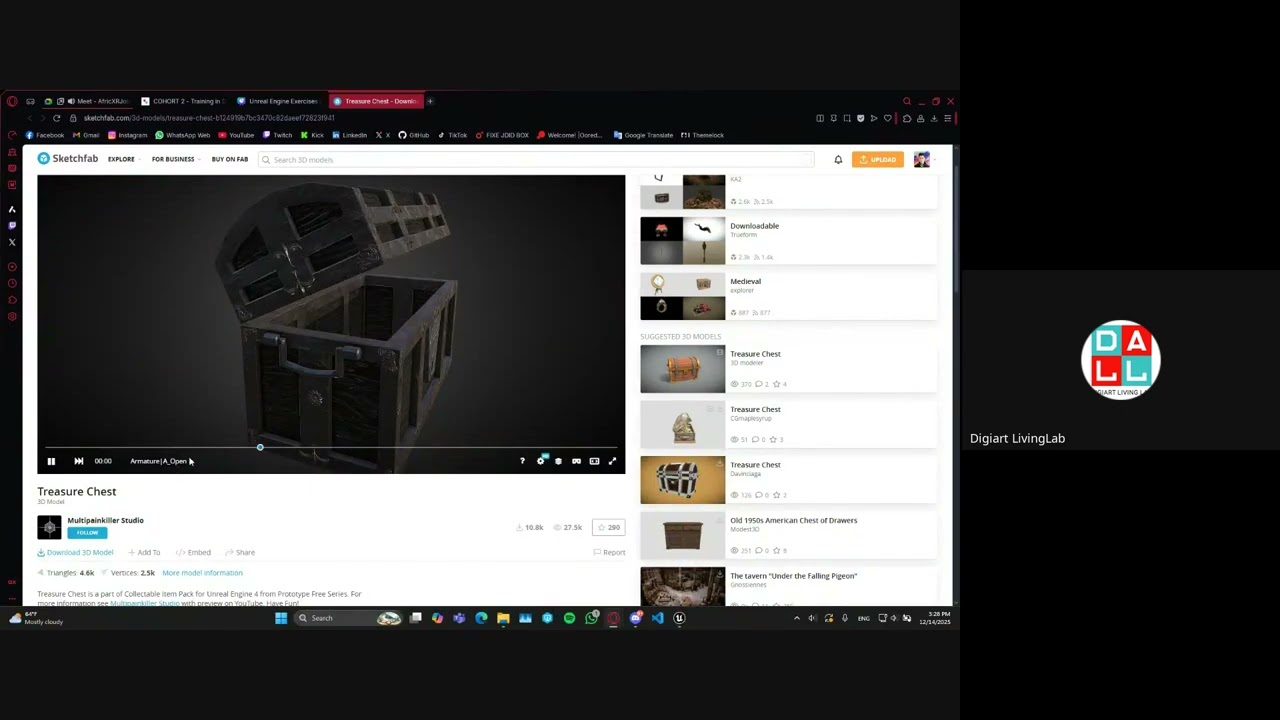Open the Armature|A_Open animation selector
This screenshot has height=720, width=1280.
pos(158,461)
